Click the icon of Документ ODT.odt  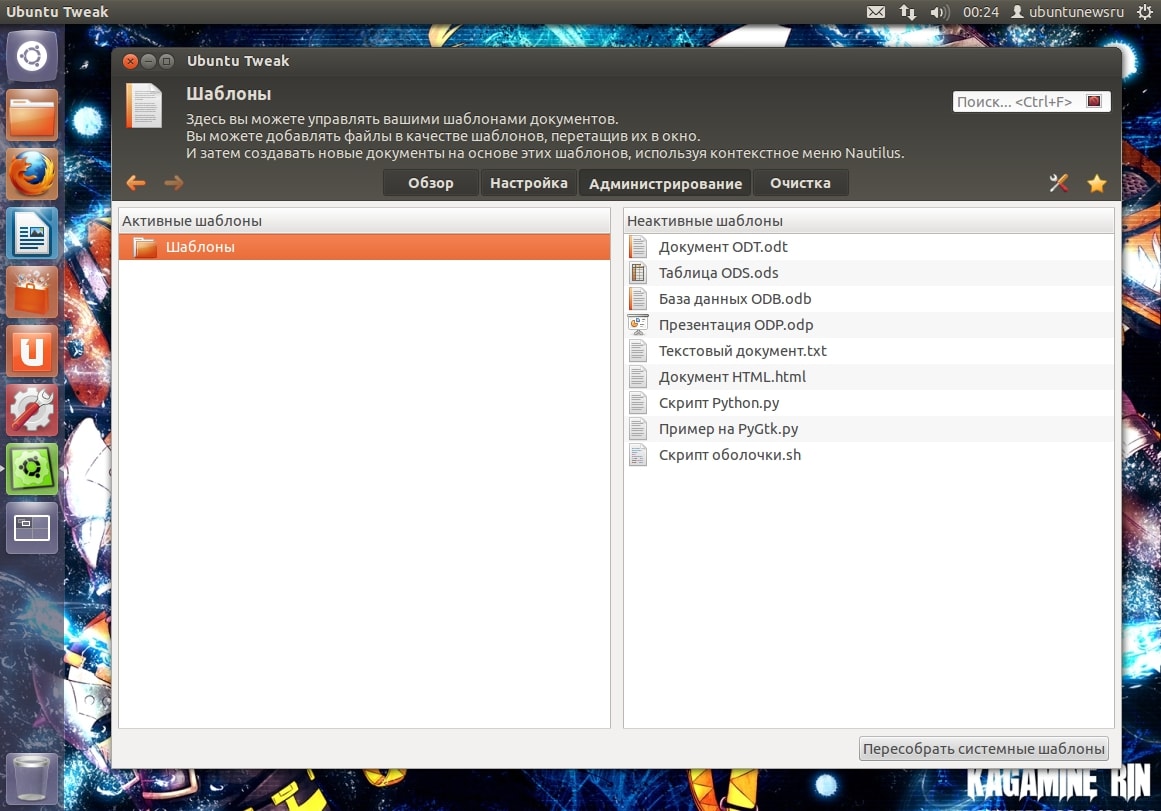(638, 247)
